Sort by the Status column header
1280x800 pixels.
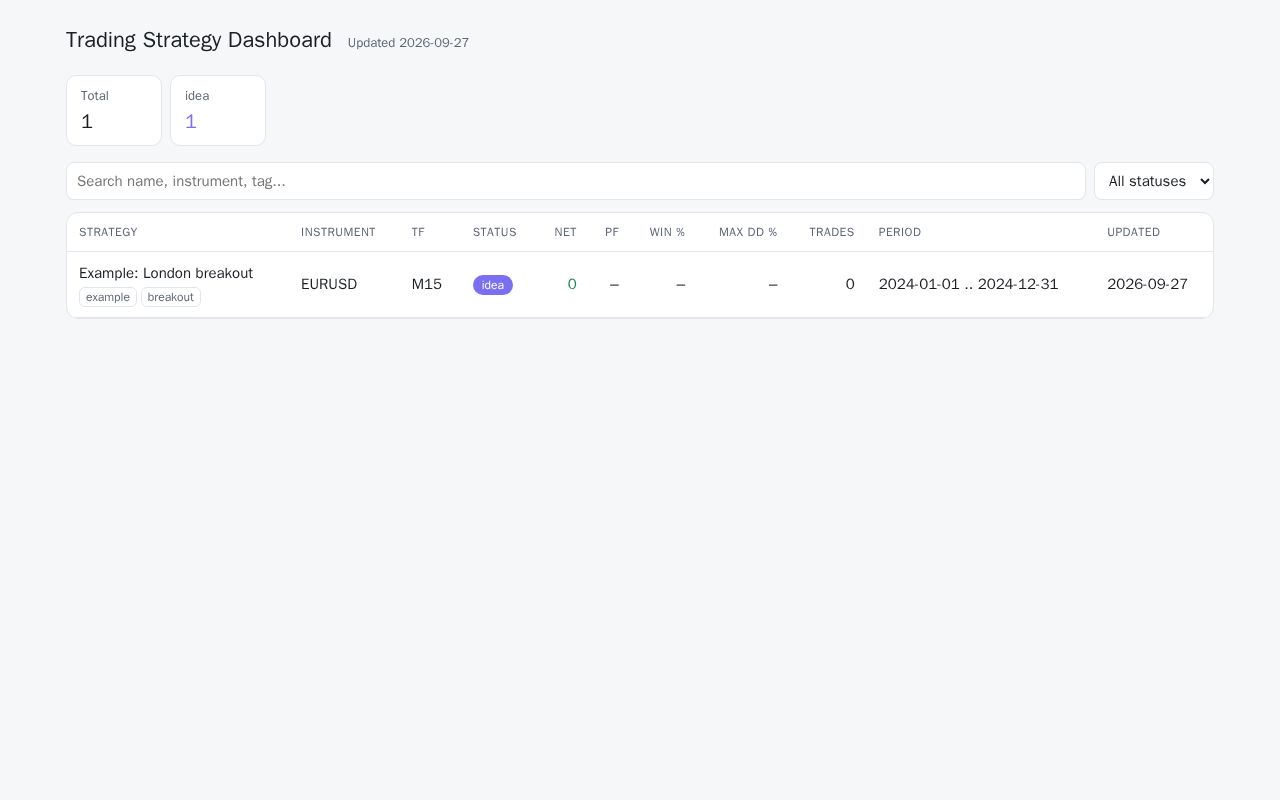[x=495, y=232]
